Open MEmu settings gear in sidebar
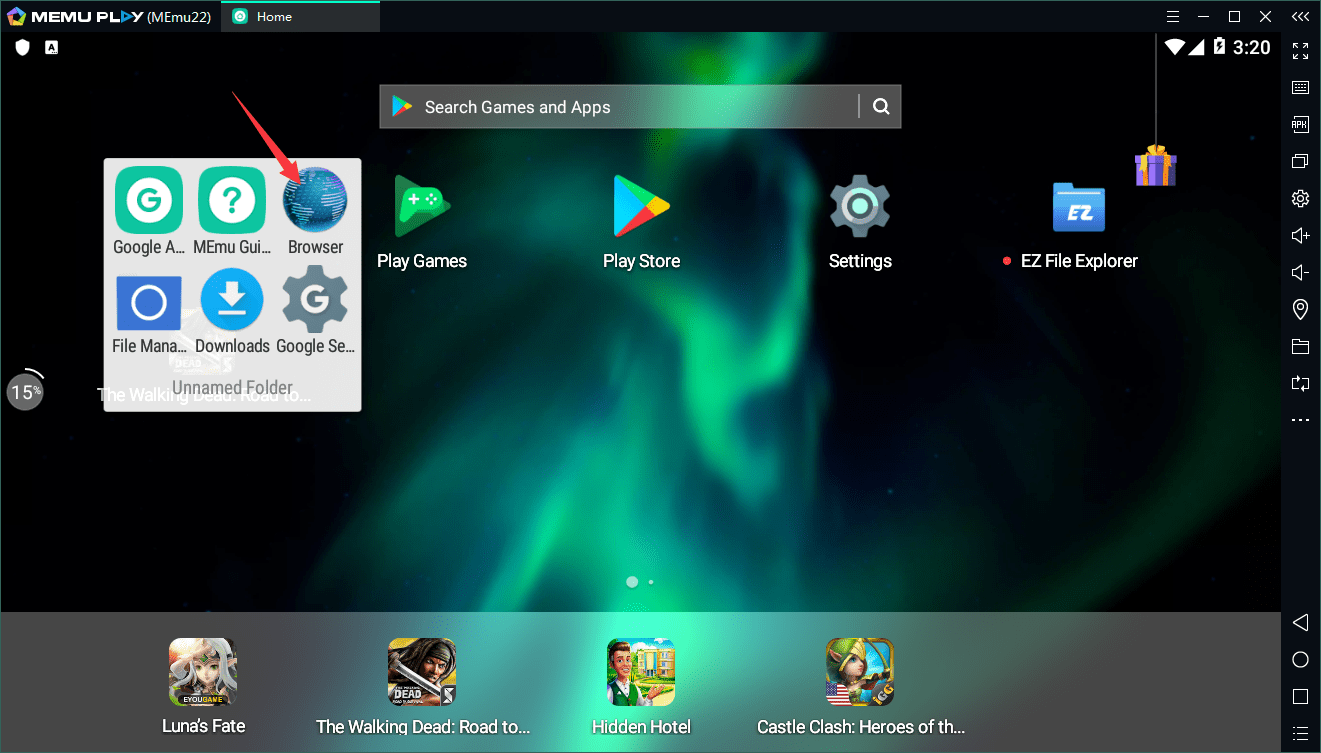 (1300, 198)
